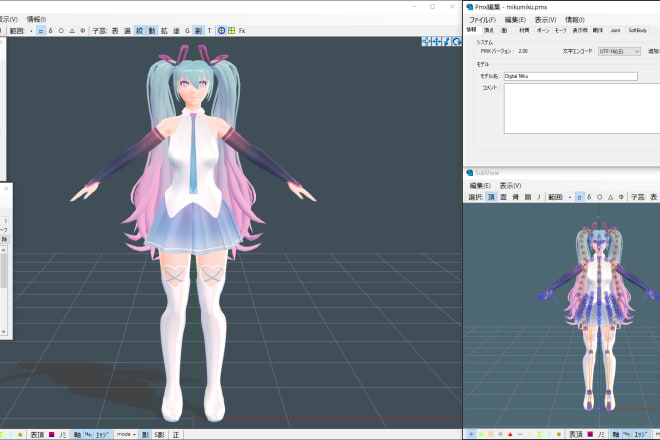Screen dimensions: 660x440
Task: Open ファイル menu in Pmx編集 window
Action: (482, 20)
